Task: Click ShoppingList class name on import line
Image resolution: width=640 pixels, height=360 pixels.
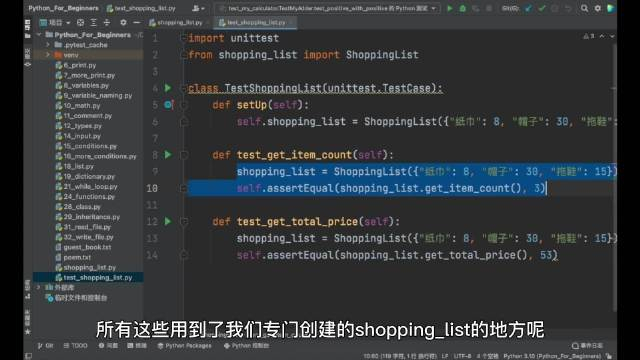Action: [382, 55]
